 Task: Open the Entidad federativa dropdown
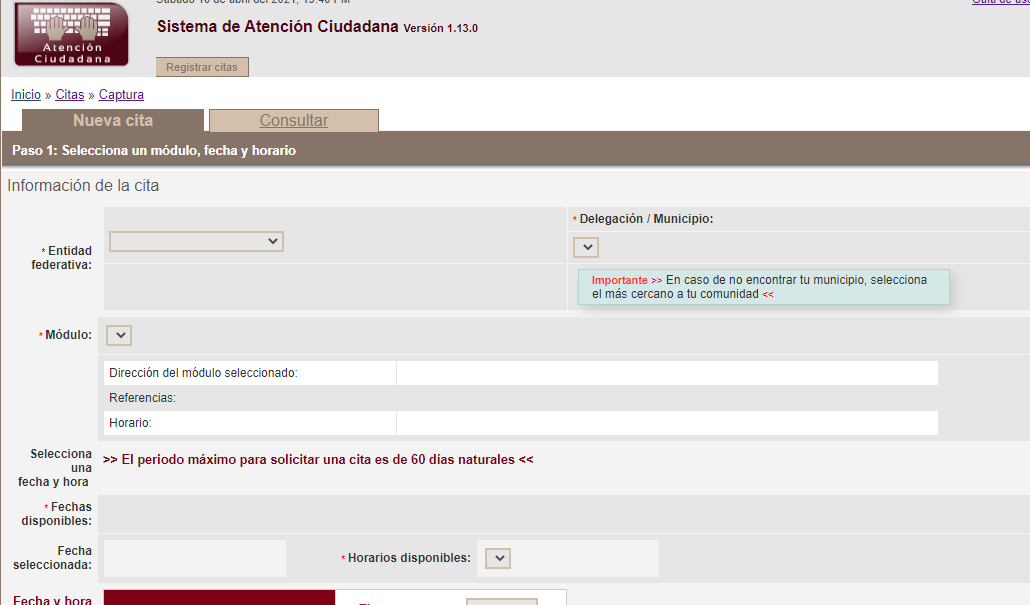(196, 241)
